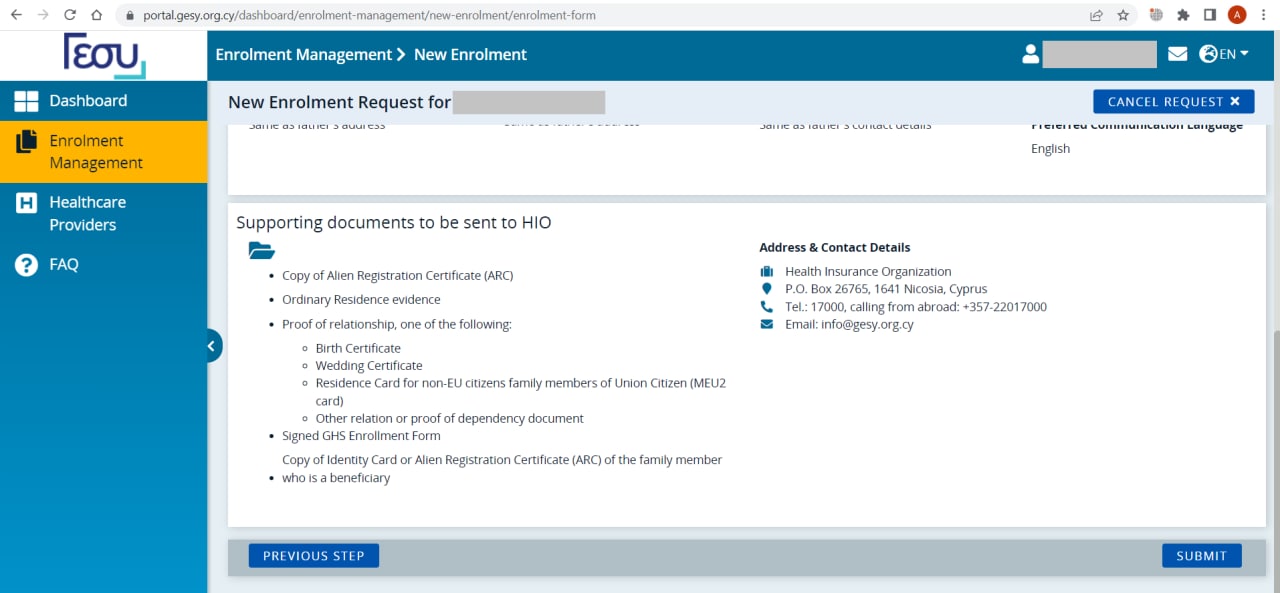Open the EN language dropdown
The image size is (1280, 593).
[1224, 54]
